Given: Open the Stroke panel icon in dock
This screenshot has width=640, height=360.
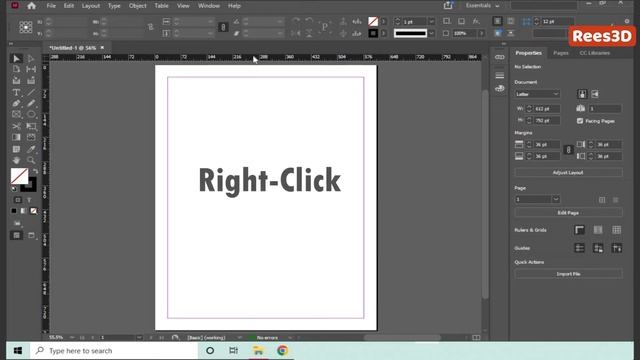Looking at the screenshot, I should tap(500, 76).
